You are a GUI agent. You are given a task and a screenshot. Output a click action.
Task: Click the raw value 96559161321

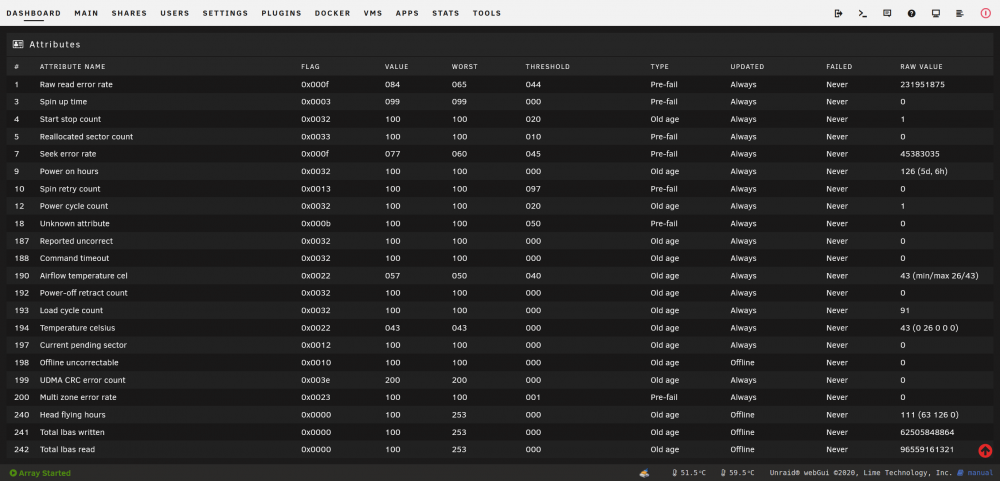click(x=927, y=449)
